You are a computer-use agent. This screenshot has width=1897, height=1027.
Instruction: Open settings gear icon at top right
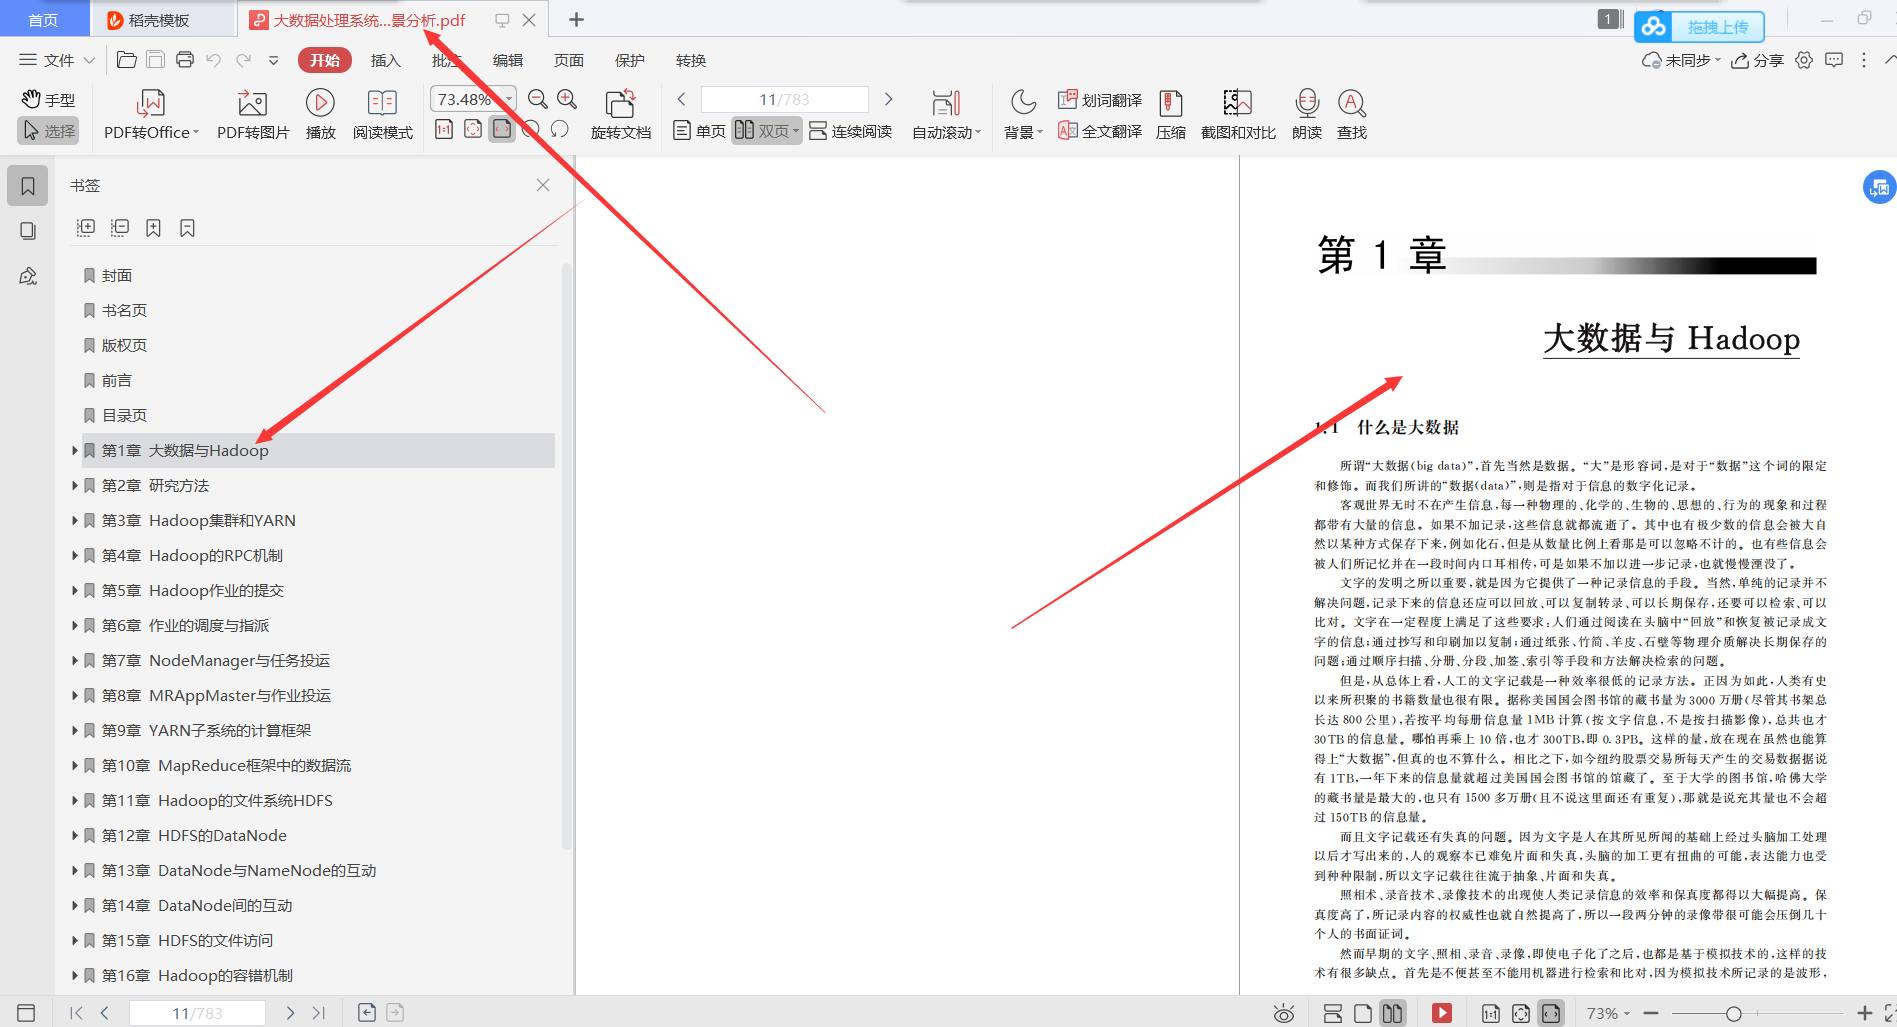click(x=1804, y=60)
